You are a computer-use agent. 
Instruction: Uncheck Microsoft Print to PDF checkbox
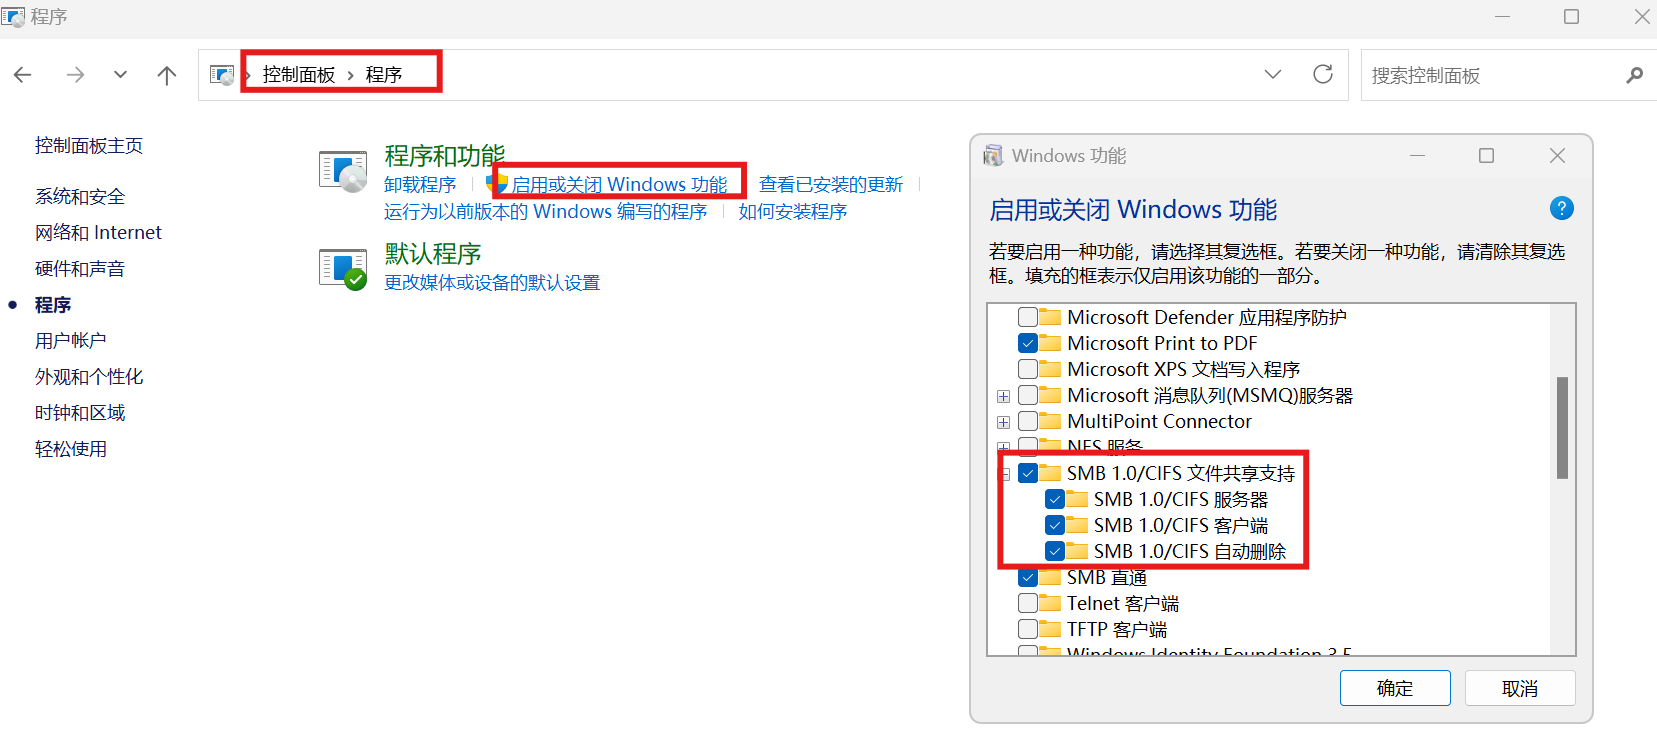point(1027,344)
